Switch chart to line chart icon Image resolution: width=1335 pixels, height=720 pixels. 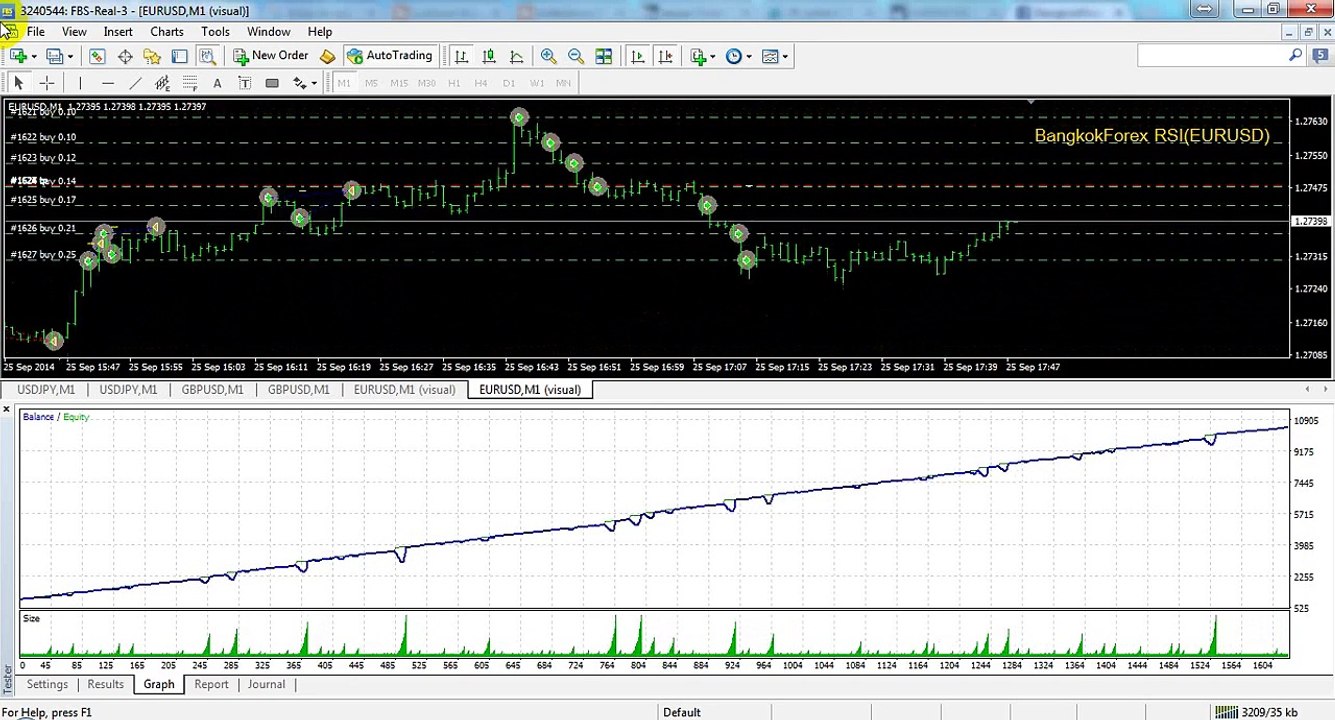click(x=516, y=57)
